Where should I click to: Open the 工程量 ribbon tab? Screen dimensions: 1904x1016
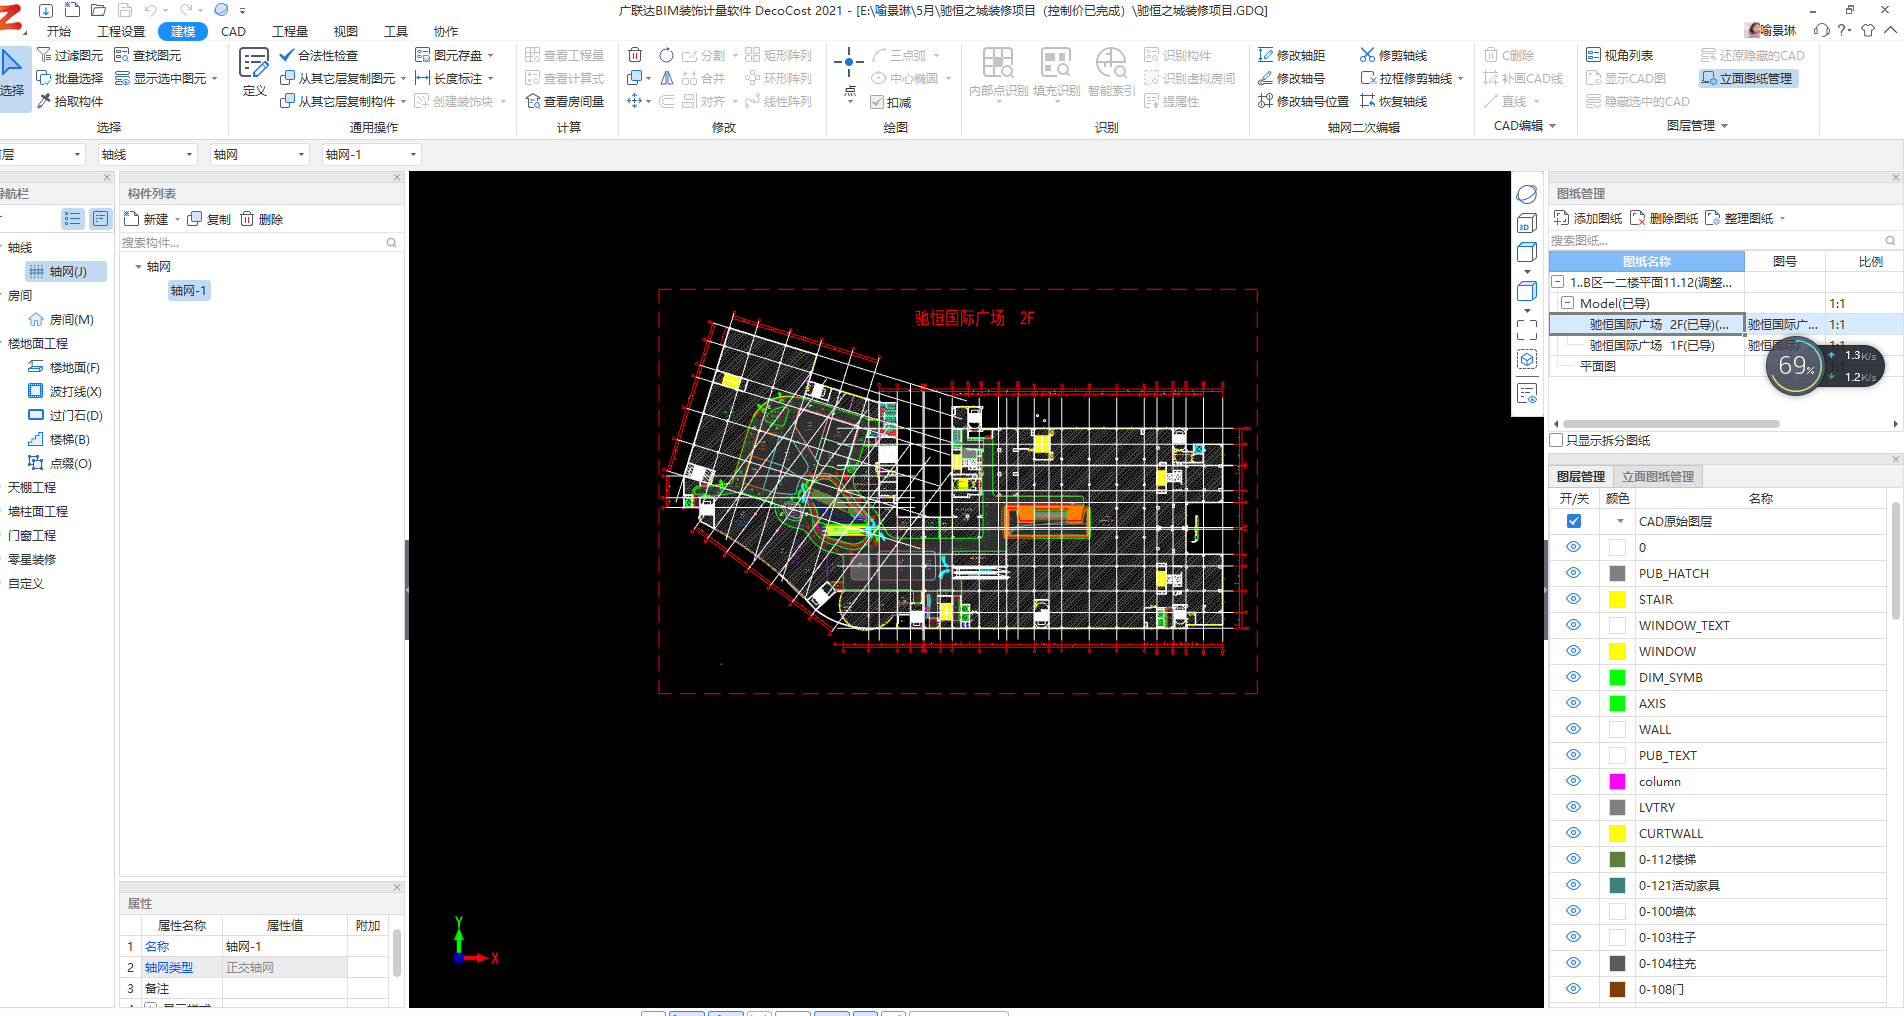290,31
